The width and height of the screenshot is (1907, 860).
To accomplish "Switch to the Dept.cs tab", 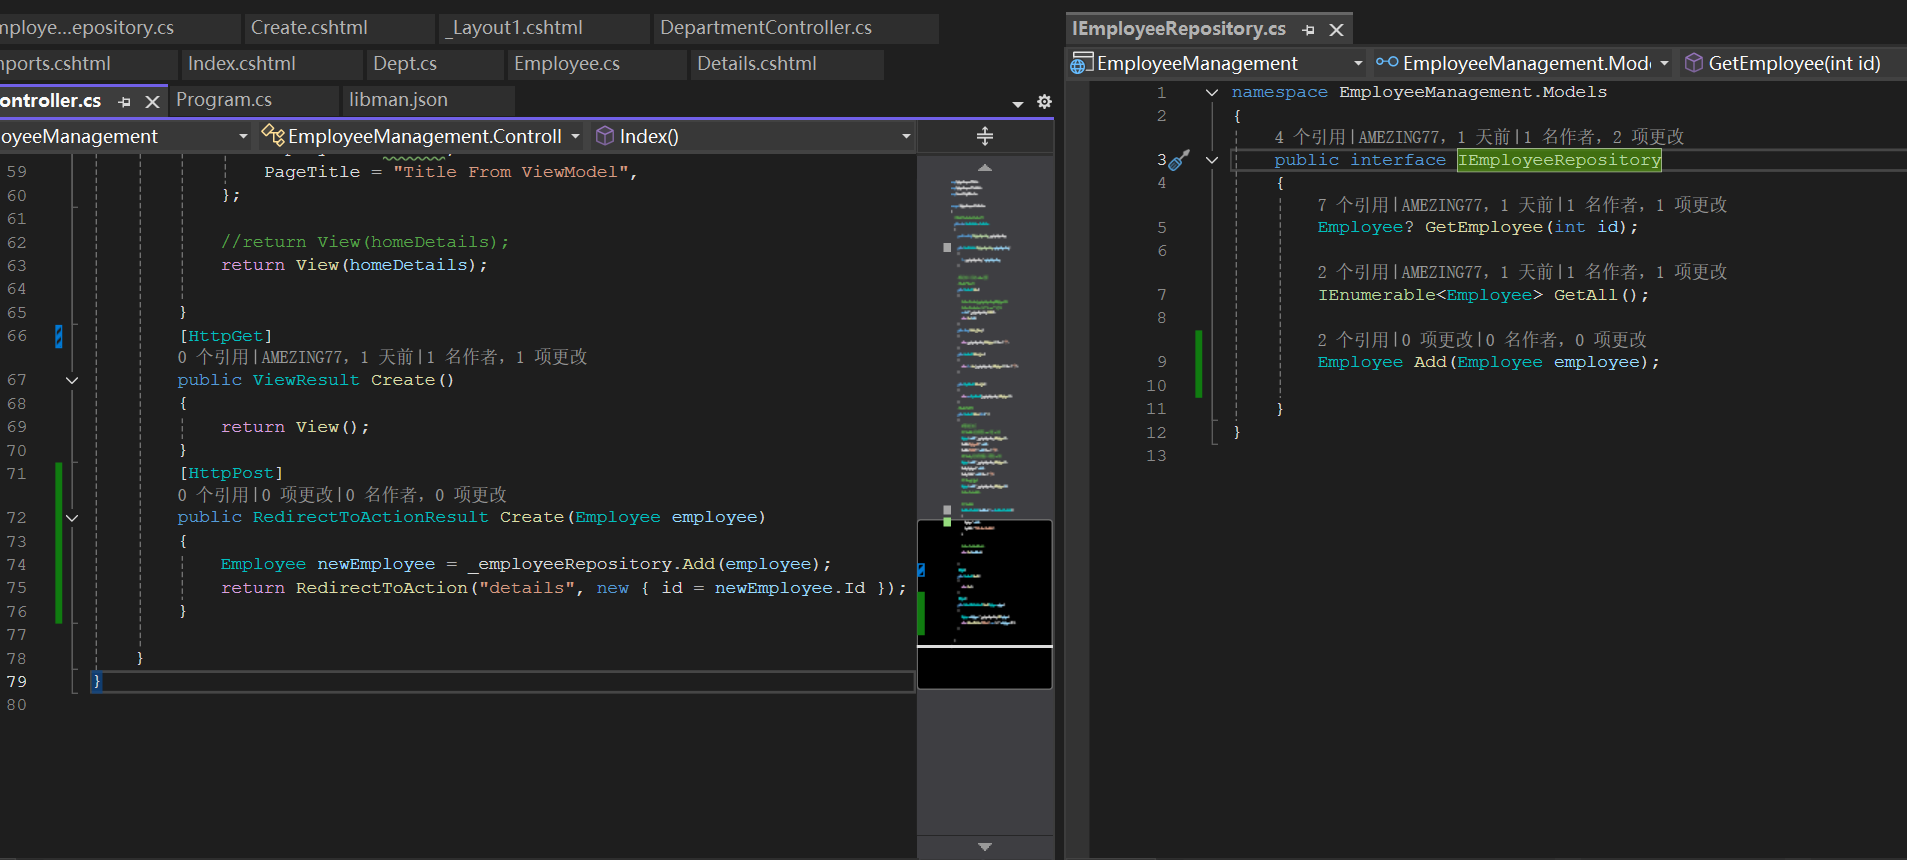I will (x=434, y=64).
